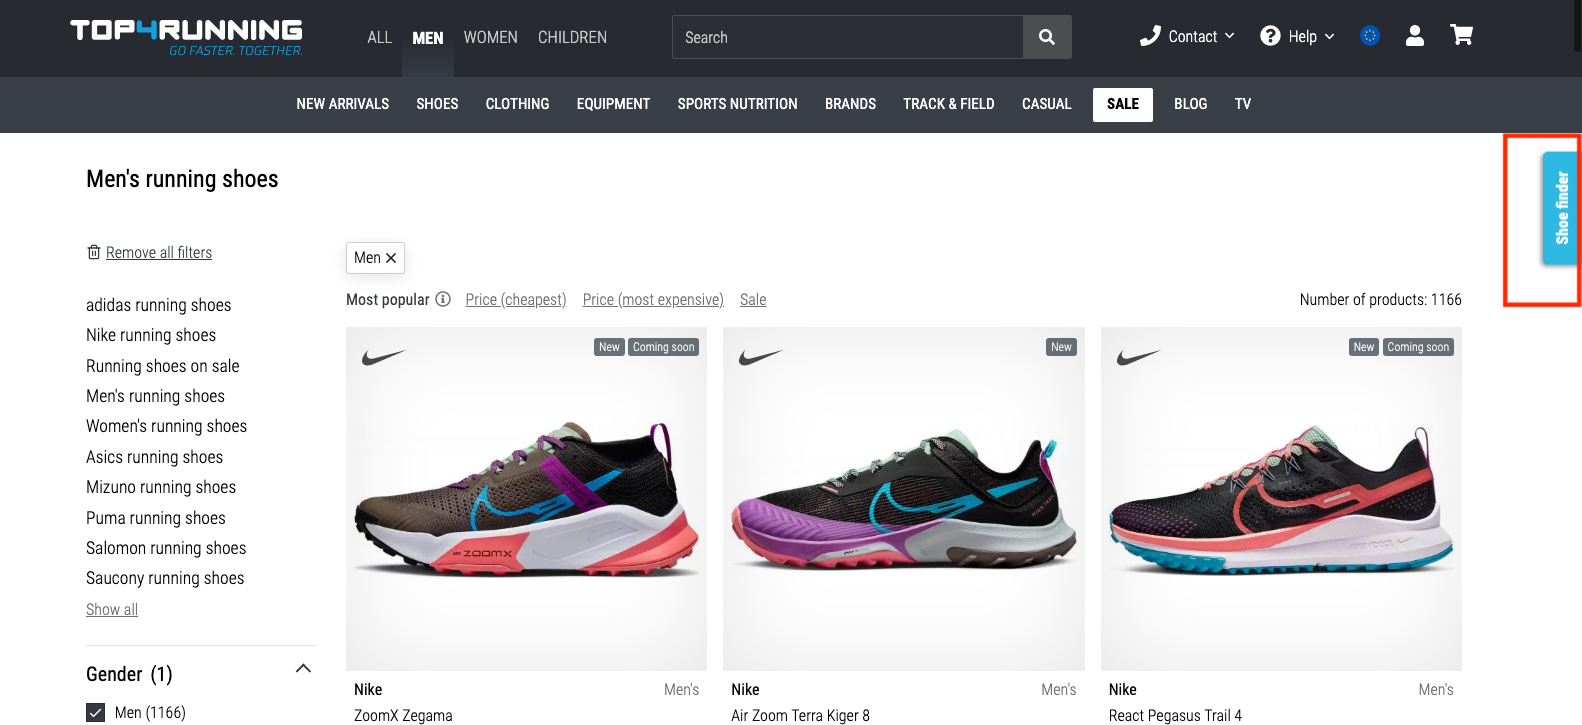
Task: Open adidas running shoes link
Action: 159,305
